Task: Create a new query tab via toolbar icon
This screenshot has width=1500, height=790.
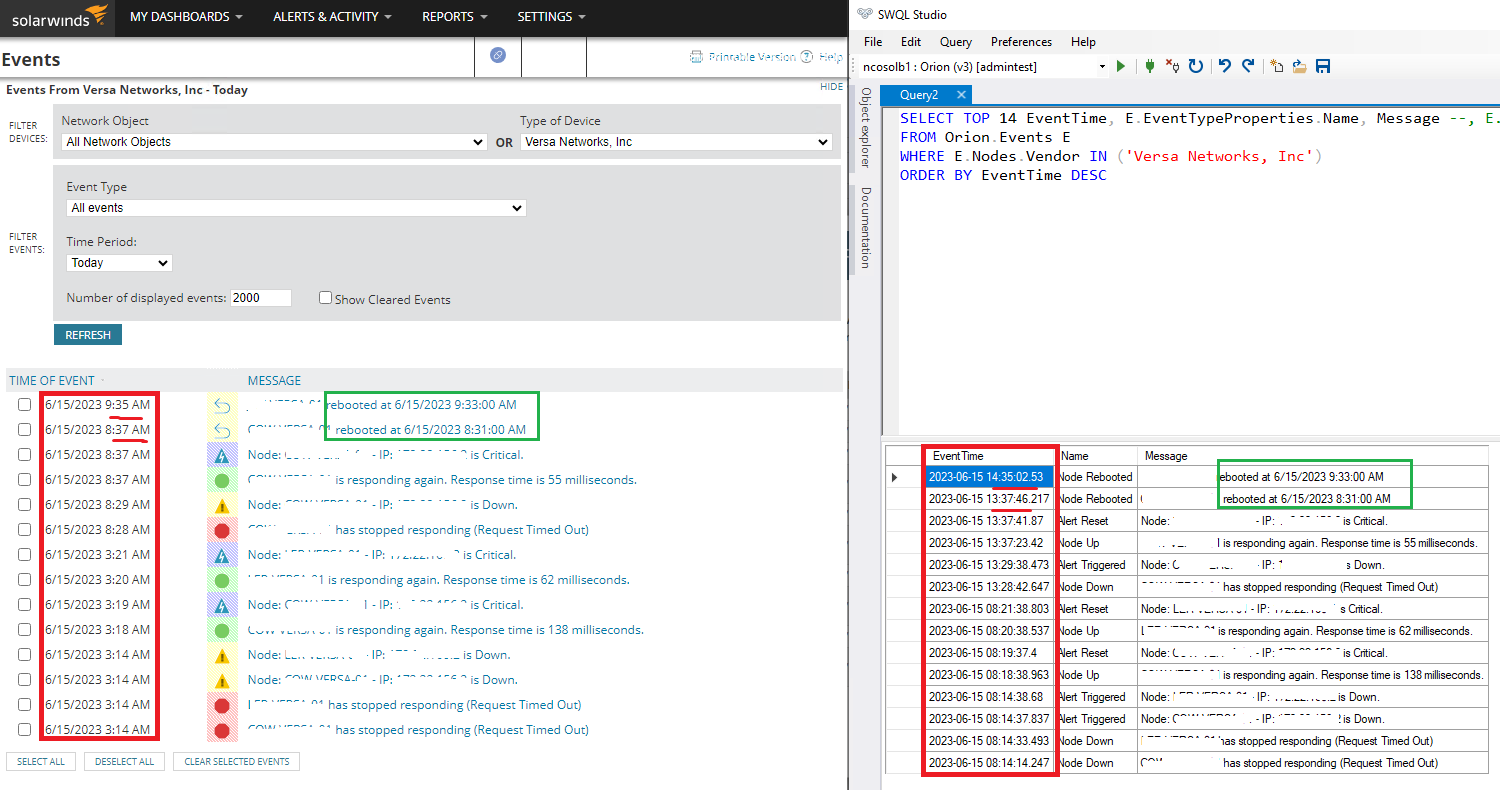Action: click(x=1277, y=66)
